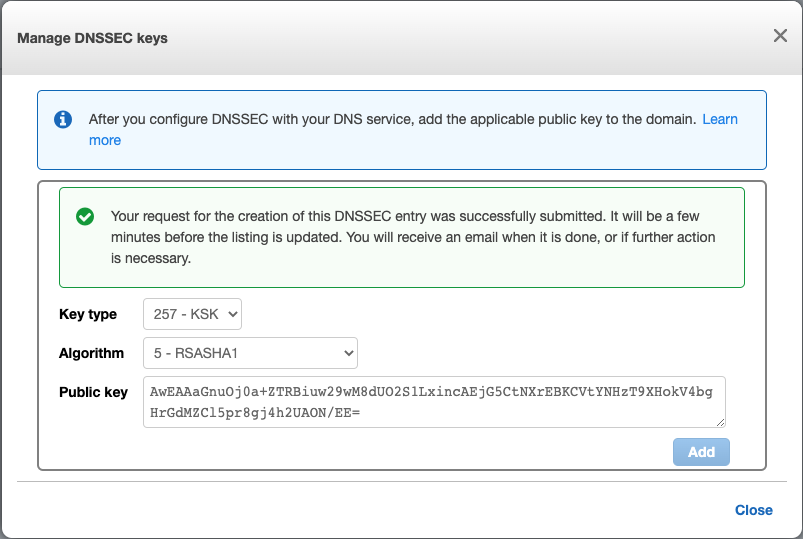The width and height of the screenshot is (803, 539).
Task: Click the Manage DNSSEC keys title
Action: (x=93, y=38)
